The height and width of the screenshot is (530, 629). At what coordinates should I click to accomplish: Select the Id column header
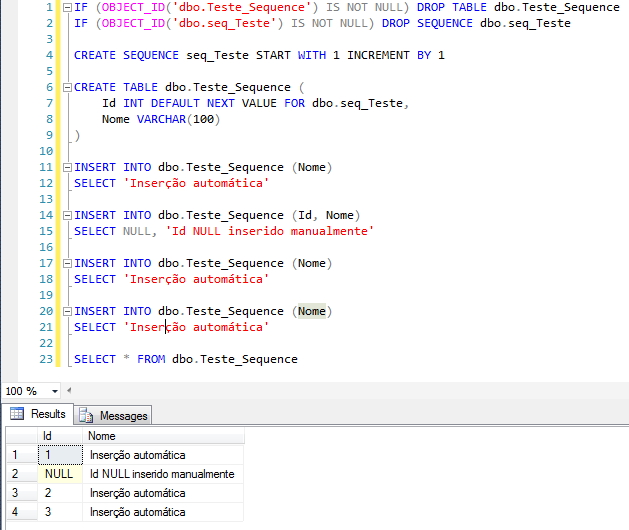(x=60, y=436)
